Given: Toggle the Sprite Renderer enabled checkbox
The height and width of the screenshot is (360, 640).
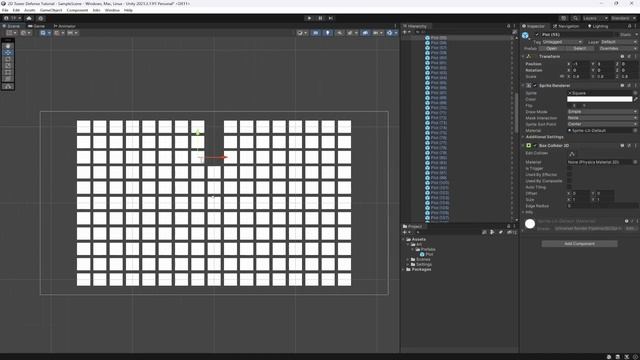Looking at the screenshot, I should pyautogui.click(x=535, y=86).
